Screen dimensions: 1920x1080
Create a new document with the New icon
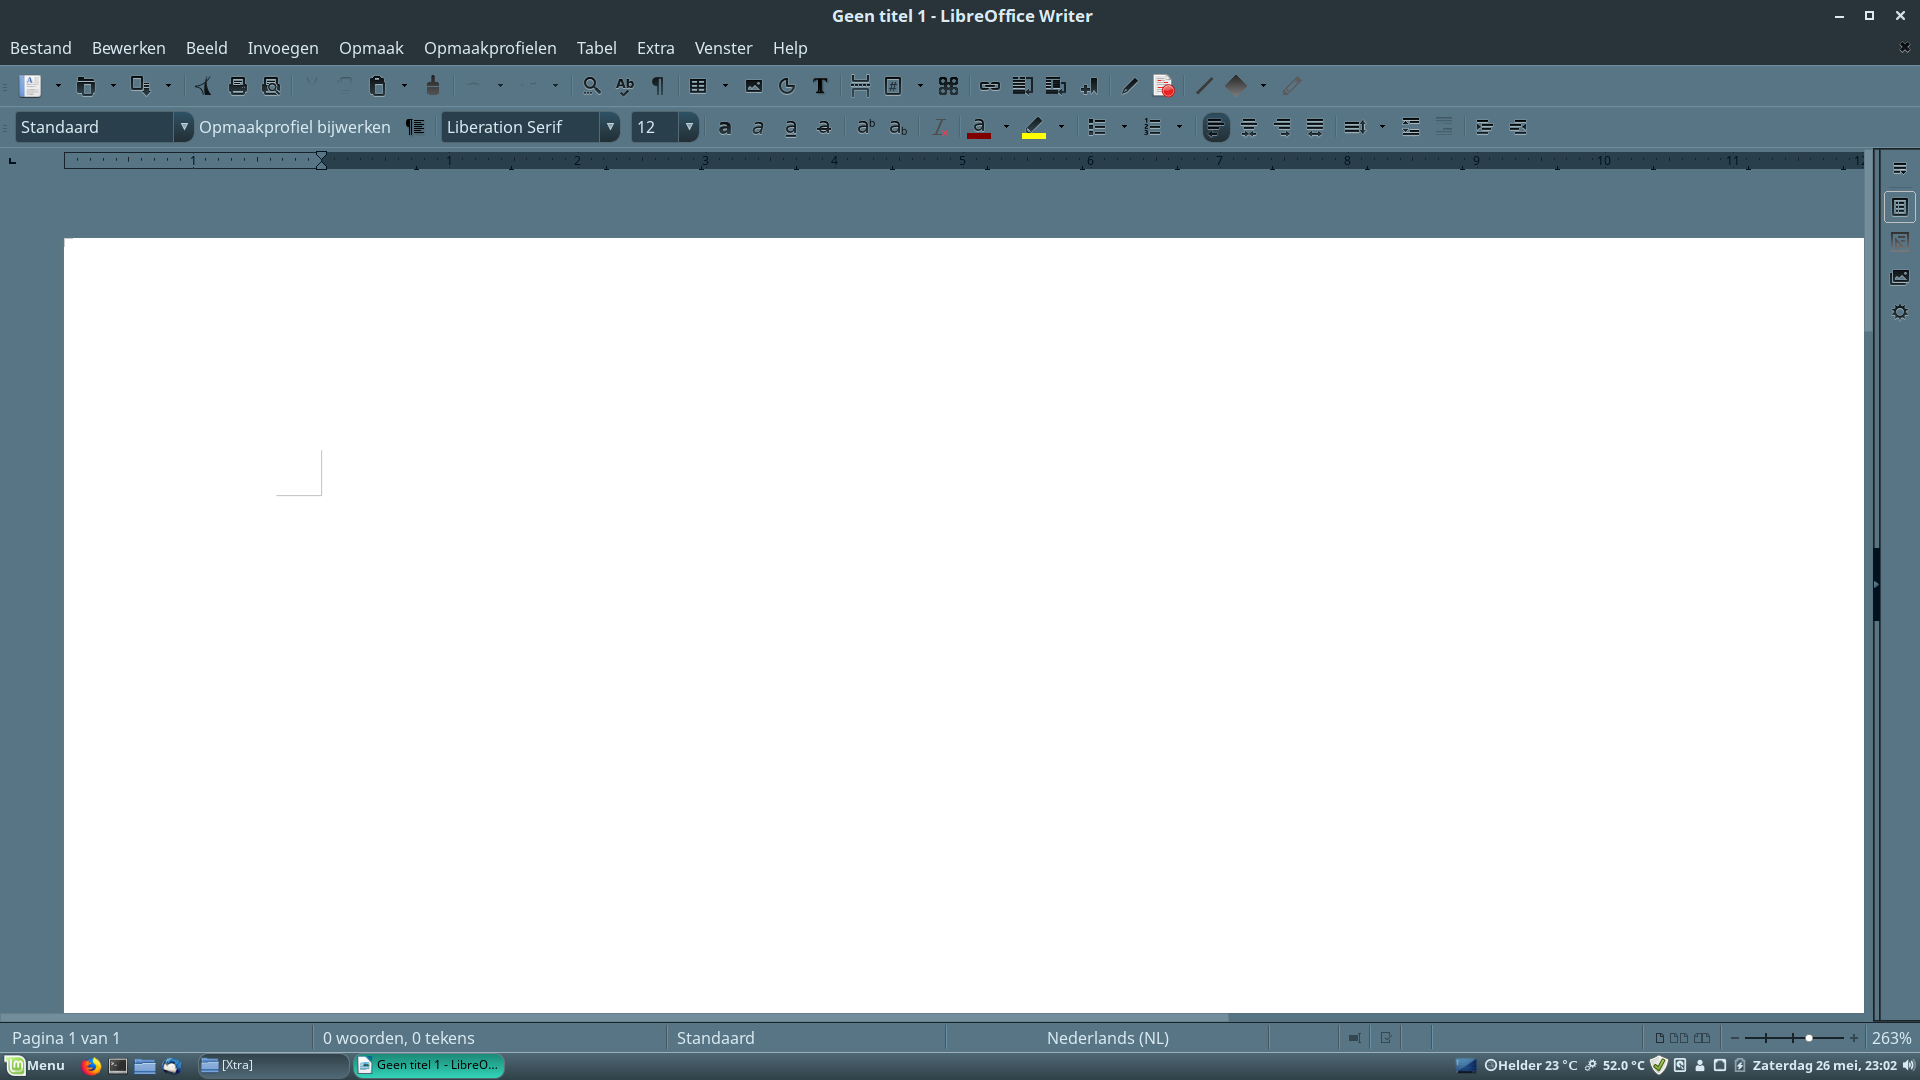pos(31,86)
